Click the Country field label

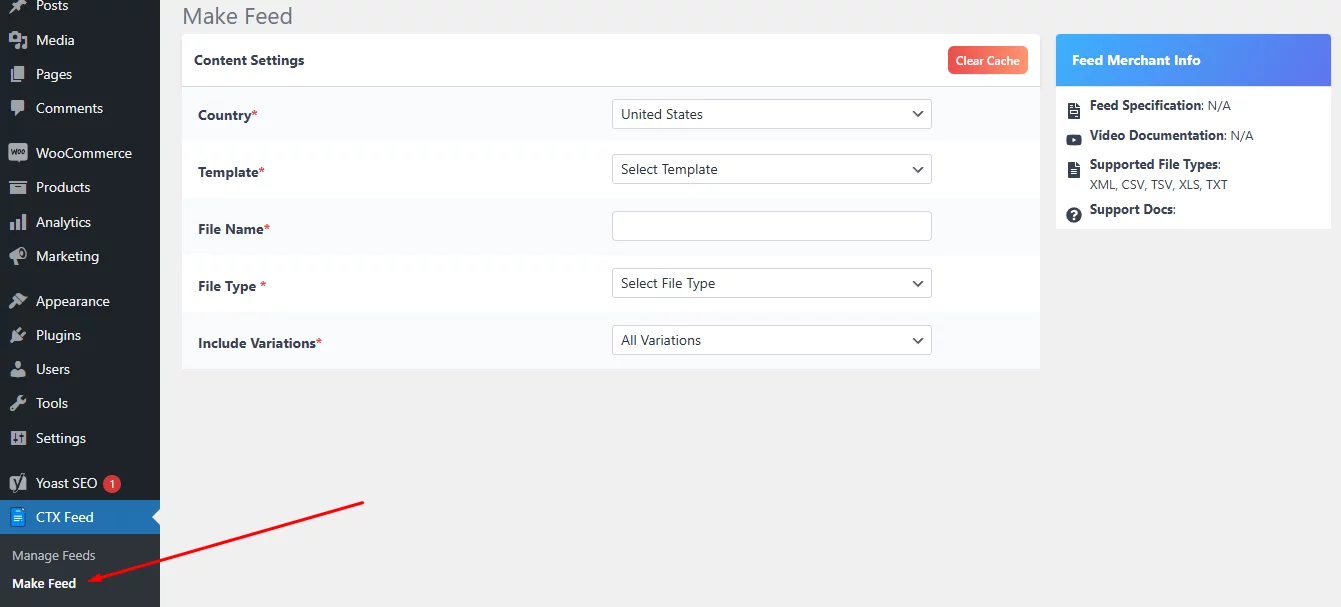pos(227,115)
